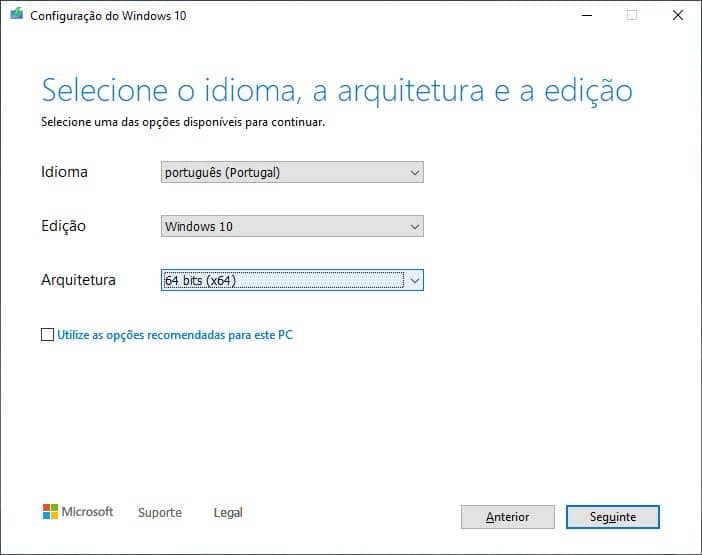702x555 pixels.
Task: Click the 'Windows 10' edition combo box
Action: click(x=292, y=226)
